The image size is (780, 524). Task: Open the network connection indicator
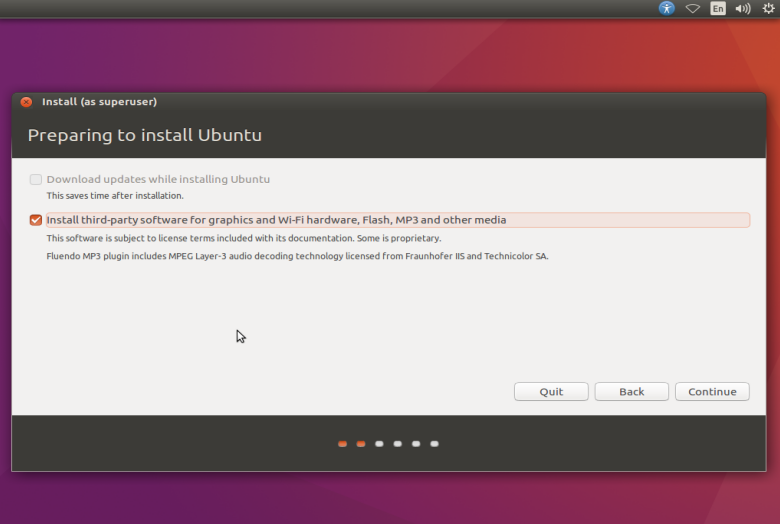point(692,8)
